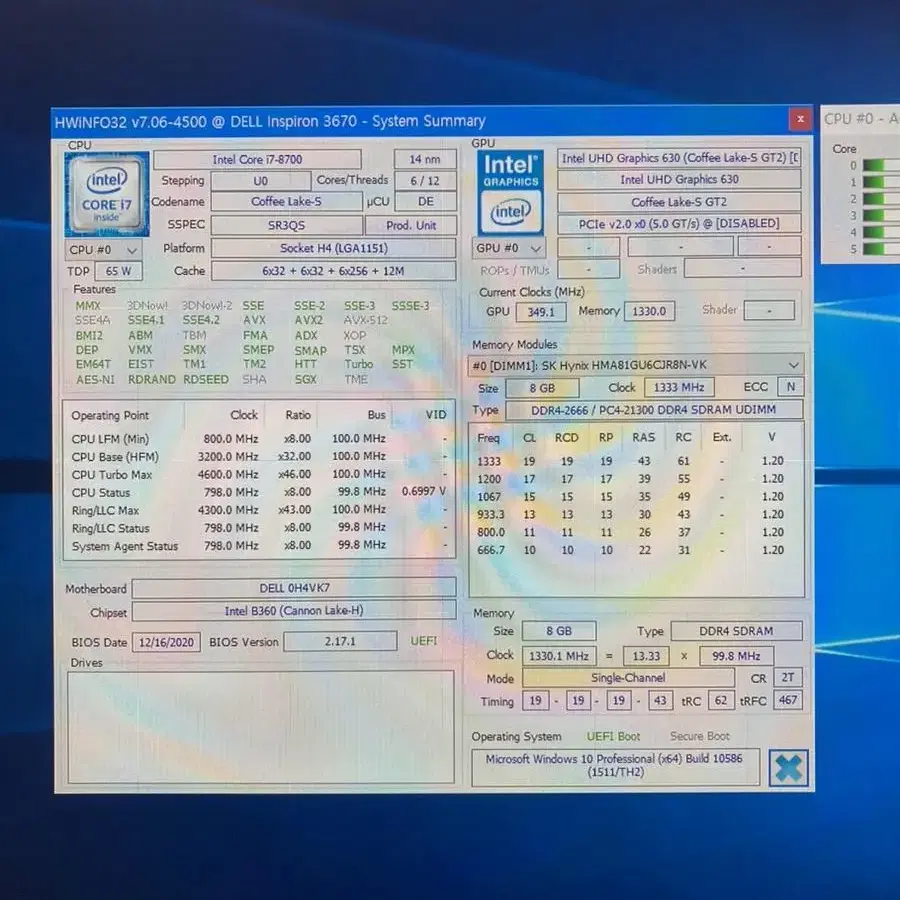Click the BIOS Date 12/16/2020 field
This screenshot has width=900, height=900.
166,642
